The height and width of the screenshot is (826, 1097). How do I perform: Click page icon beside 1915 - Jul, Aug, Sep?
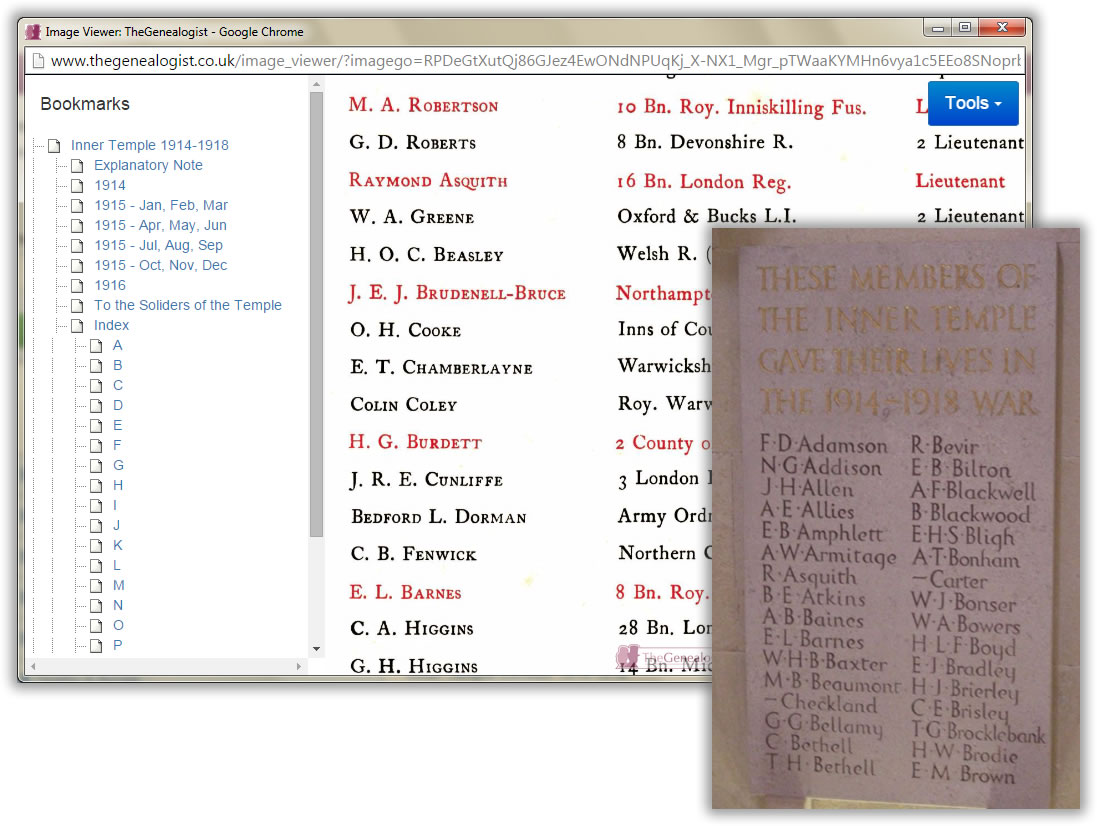tap(77, 245)
